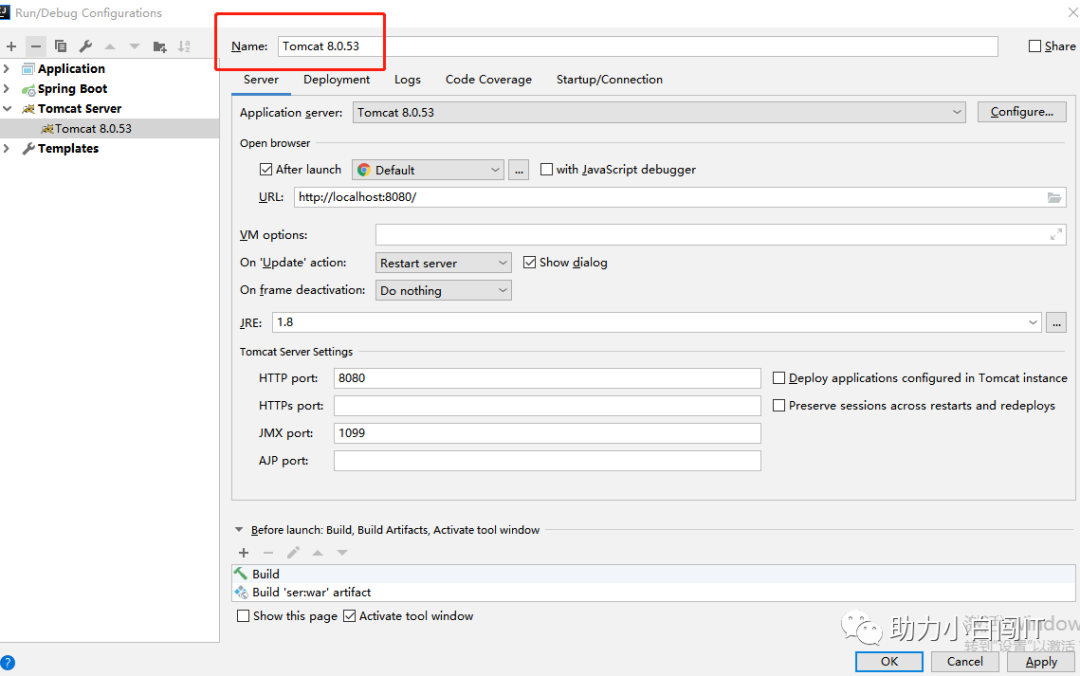Image resolution: width=1080 pixels, height=676 pixels.
Task: Enable Share checkbox
Action: 1035,46
